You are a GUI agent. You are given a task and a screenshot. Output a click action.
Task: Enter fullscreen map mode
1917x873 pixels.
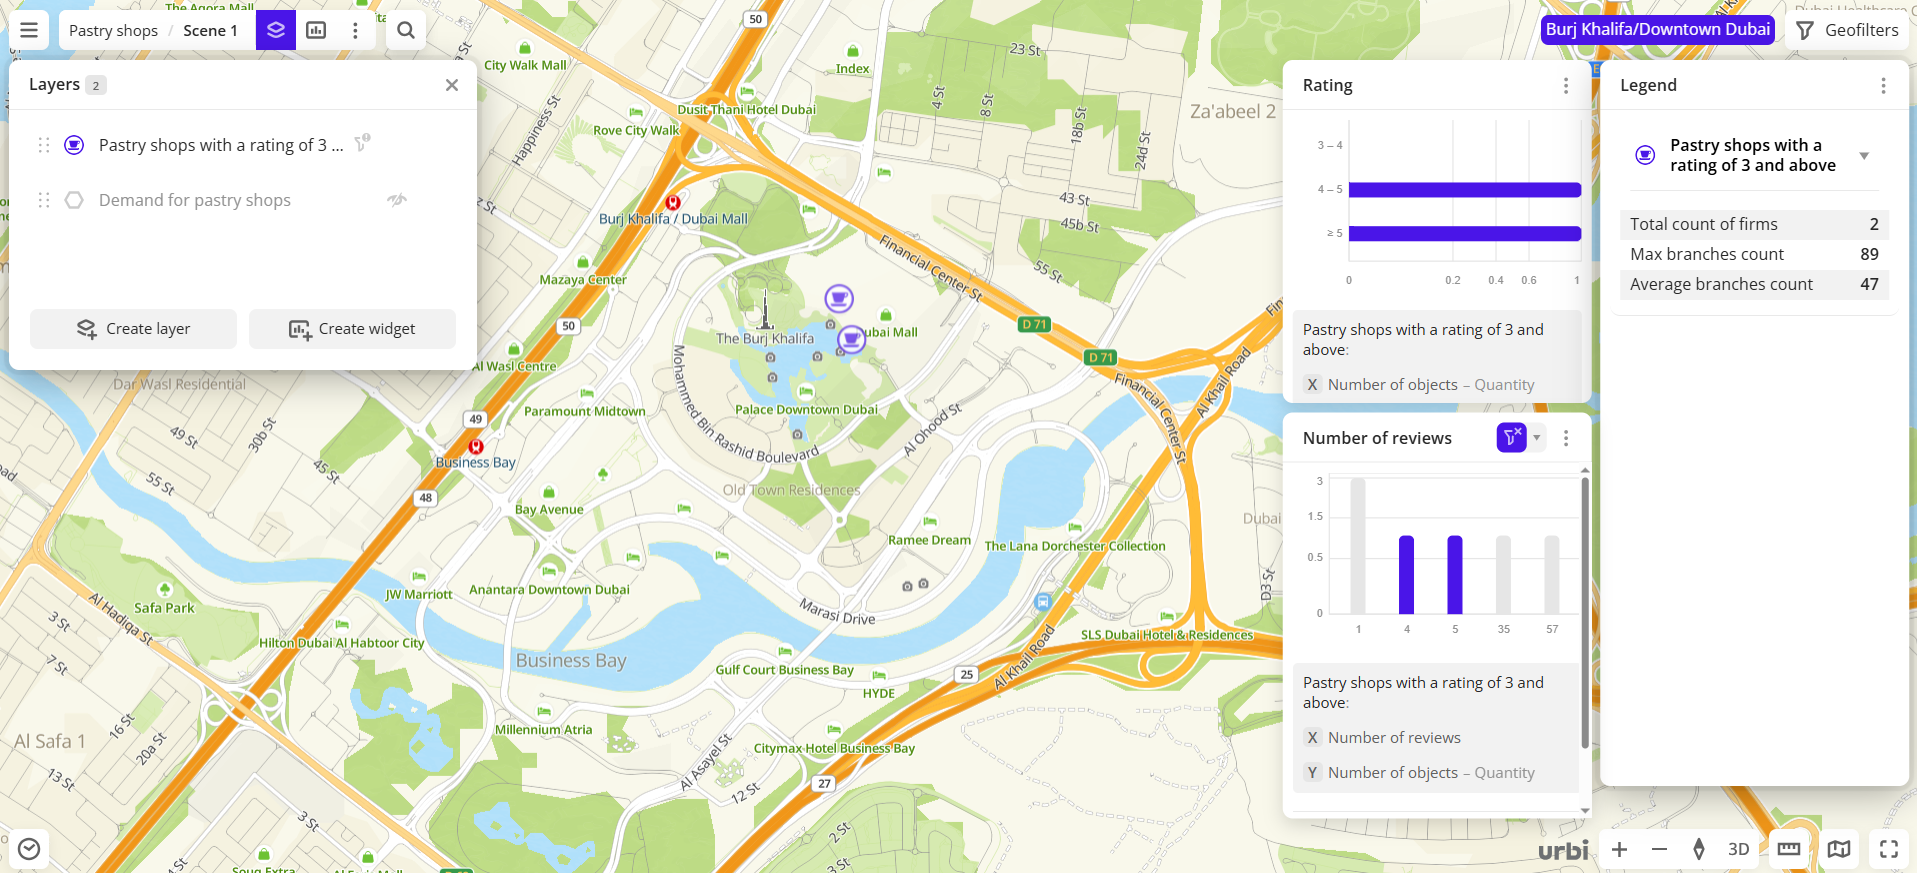click(x=1888, y=849)
